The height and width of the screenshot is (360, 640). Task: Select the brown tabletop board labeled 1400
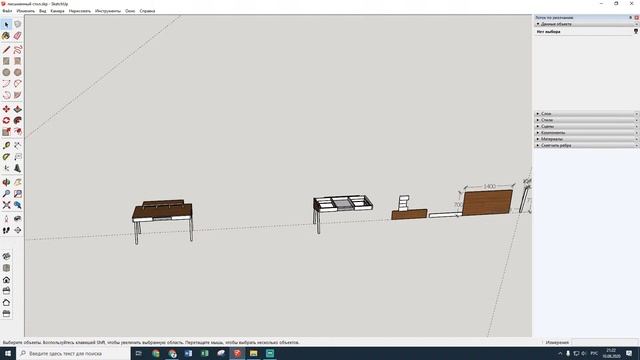pos(487,202)
